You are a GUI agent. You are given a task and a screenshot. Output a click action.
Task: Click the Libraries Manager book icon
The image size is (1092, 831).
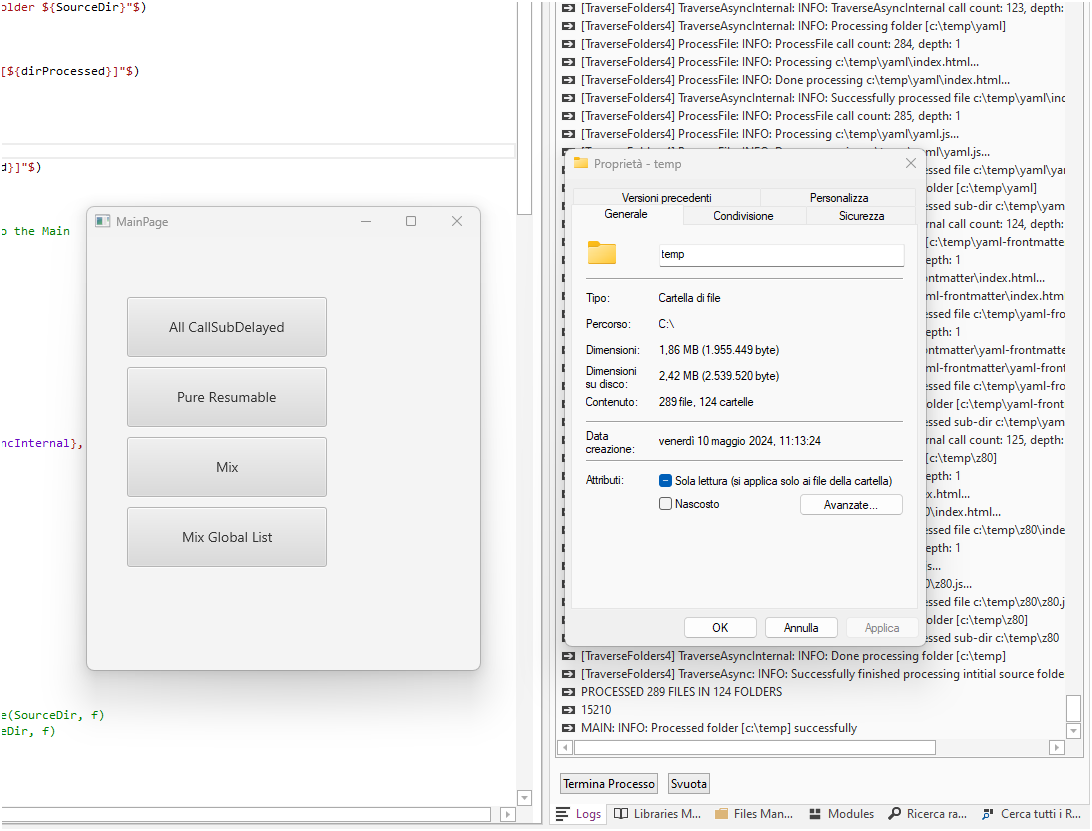coord(621,814)
